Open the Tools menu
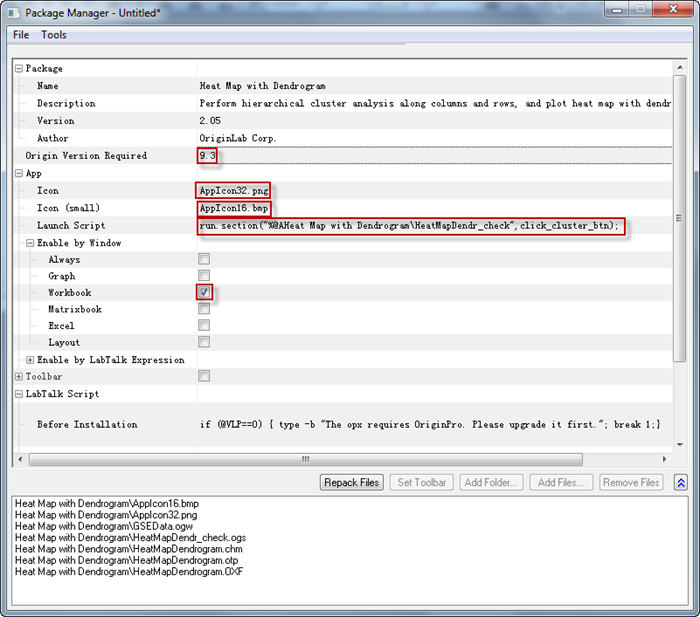The width and height of the screenshot is (700, 617). 54,35
